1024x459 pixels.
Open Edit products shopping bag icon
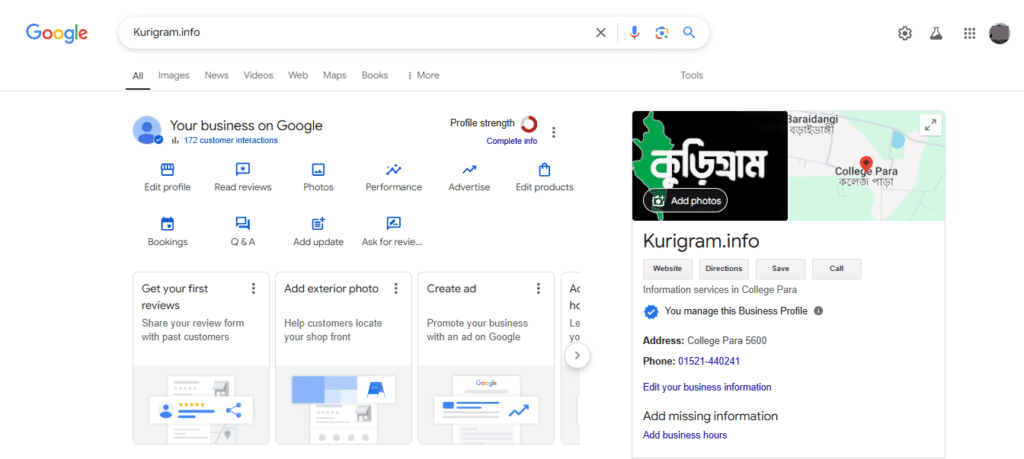[544, 170]
